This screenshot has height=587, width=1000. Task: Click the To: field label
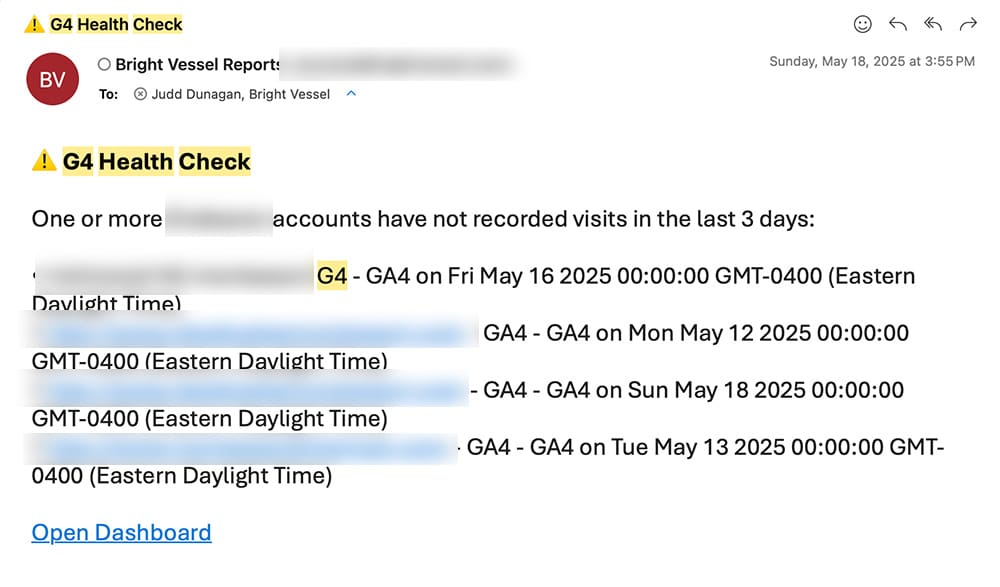click(x=108, y=94)
